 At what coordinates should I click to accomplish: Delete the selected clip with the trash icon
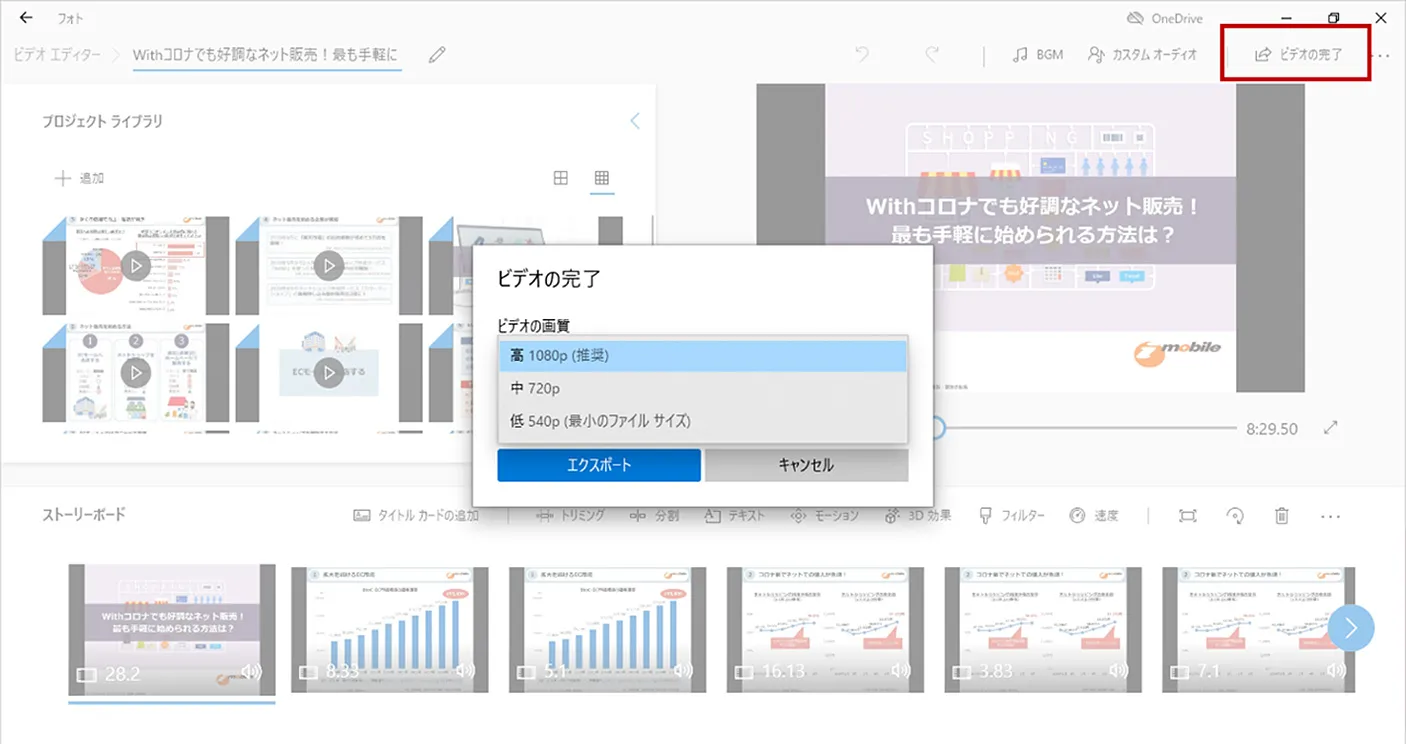1283,516
